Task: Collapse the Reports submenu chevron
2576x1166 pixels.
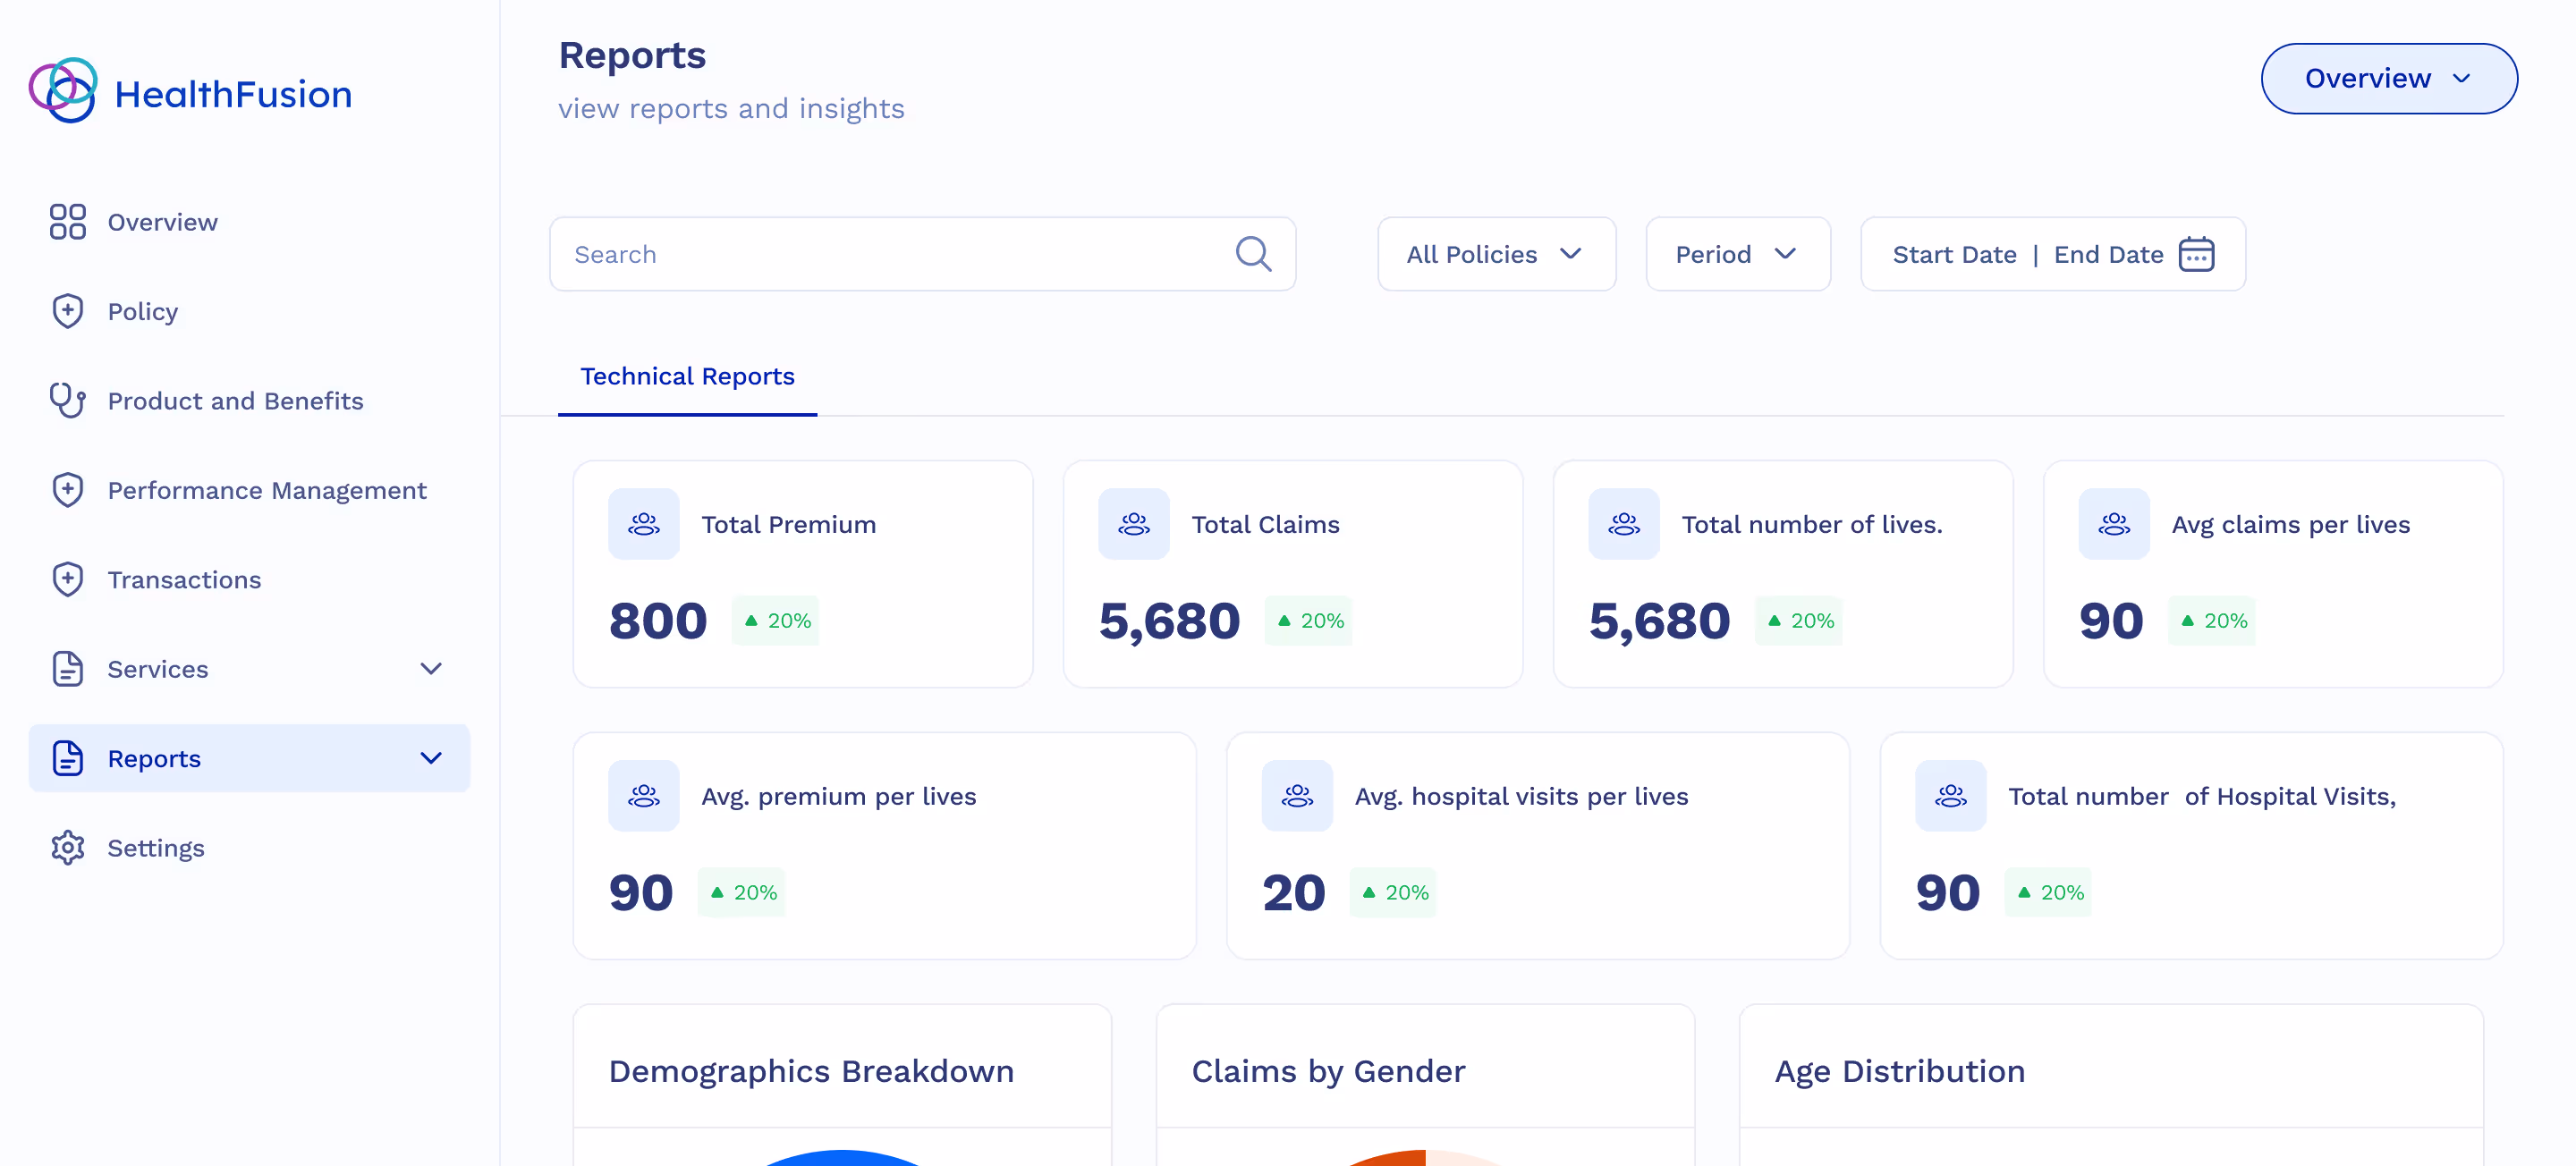Action: point(431,758)
